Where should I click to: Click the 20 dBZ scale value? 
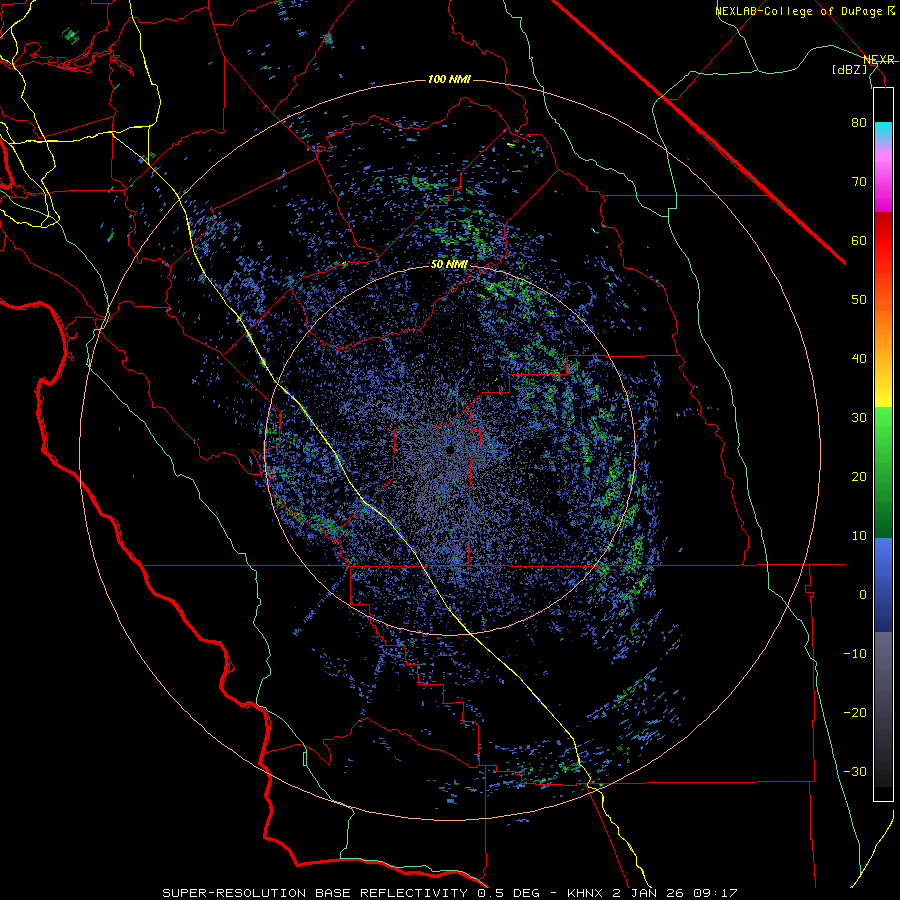click(859, 477)
